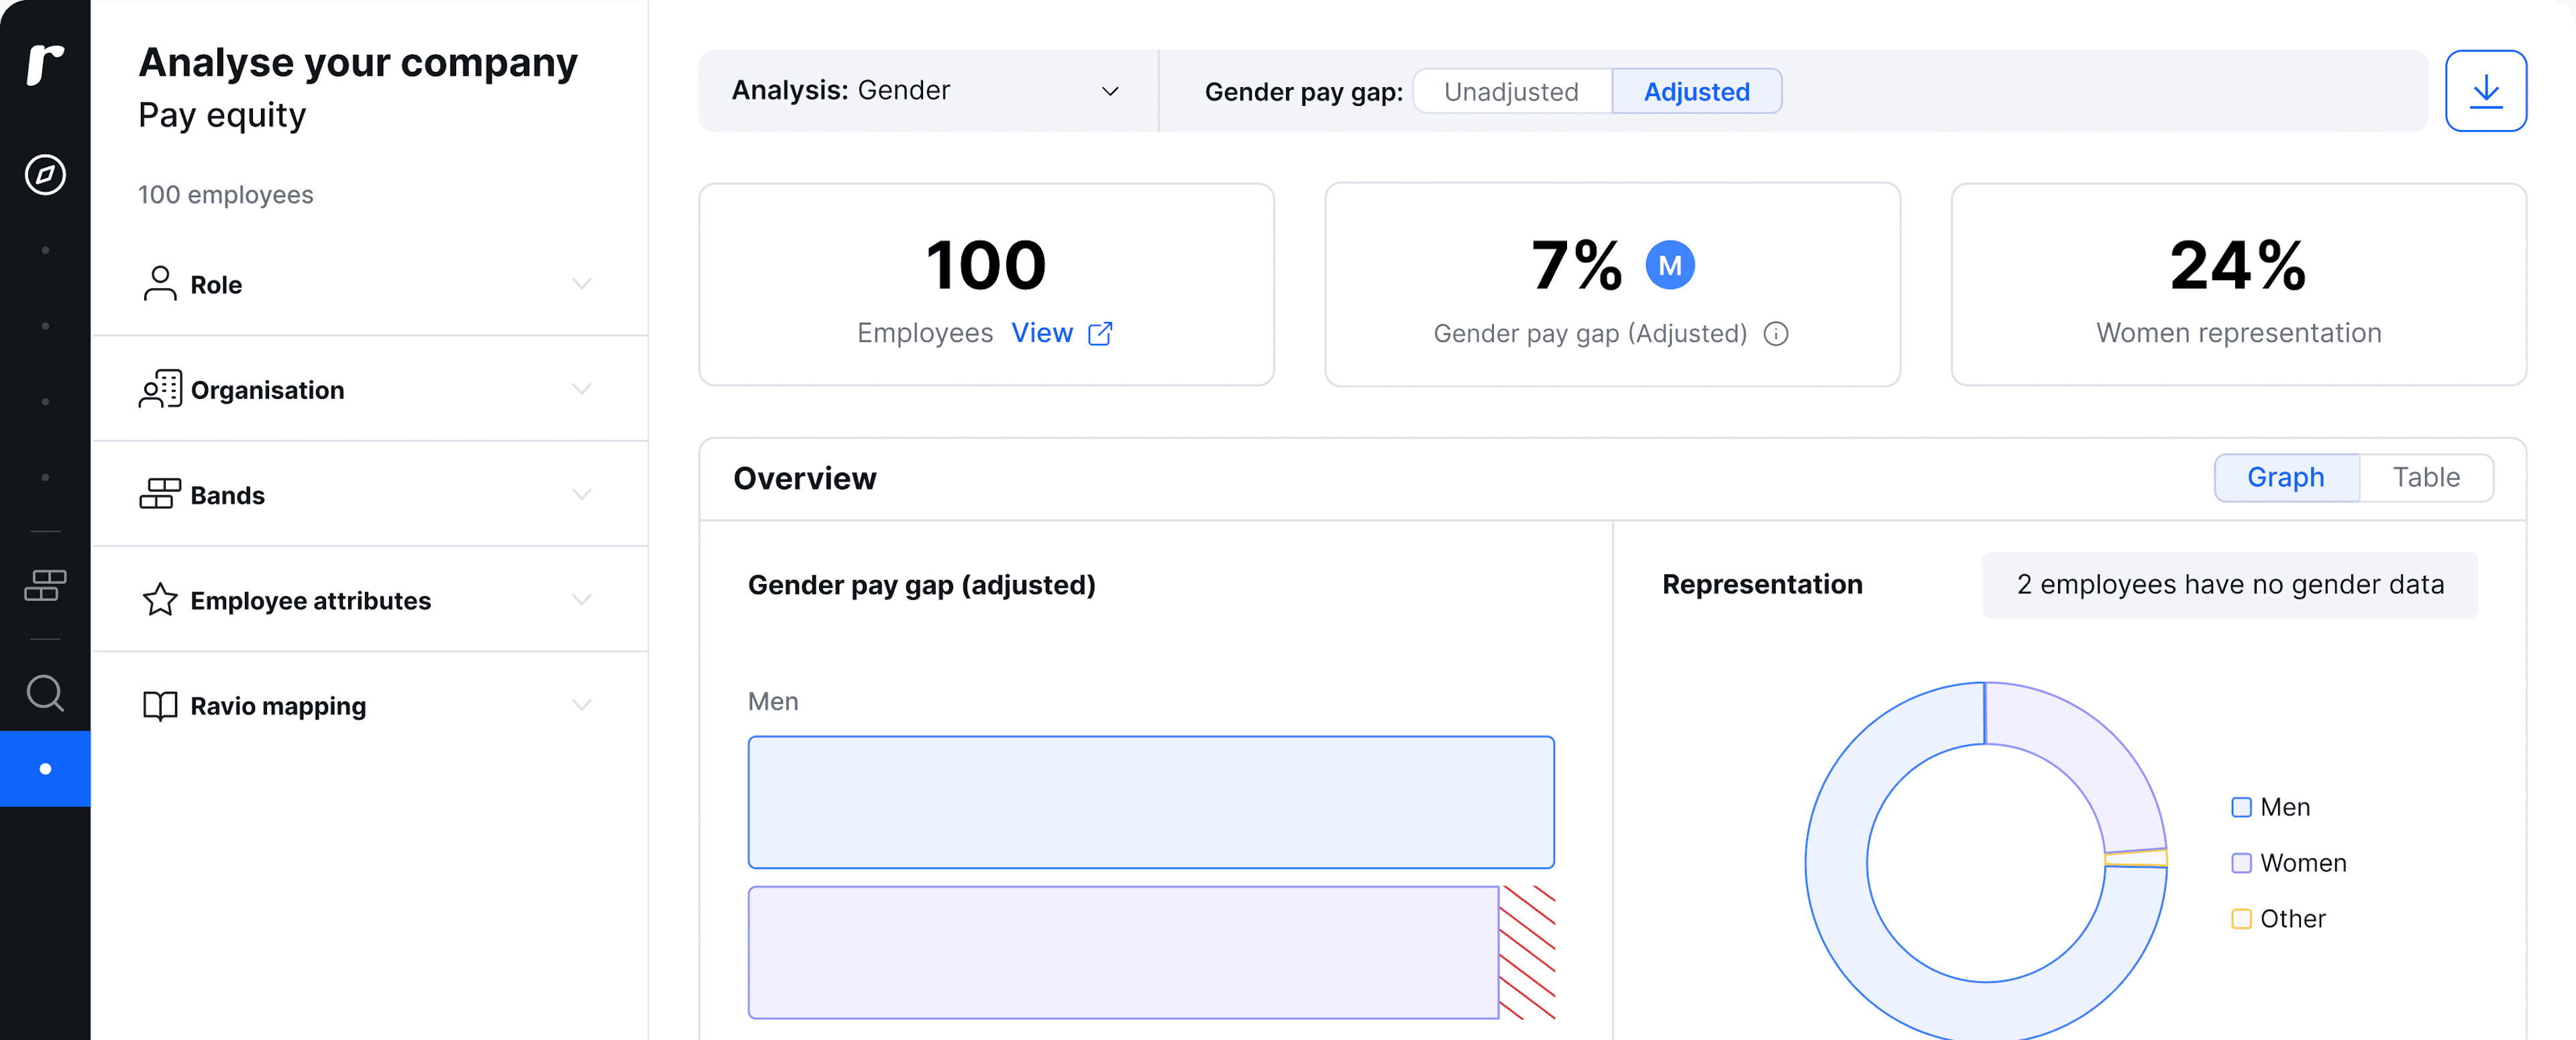
Task: Click the external link icon next to View
Action: 1100,334
